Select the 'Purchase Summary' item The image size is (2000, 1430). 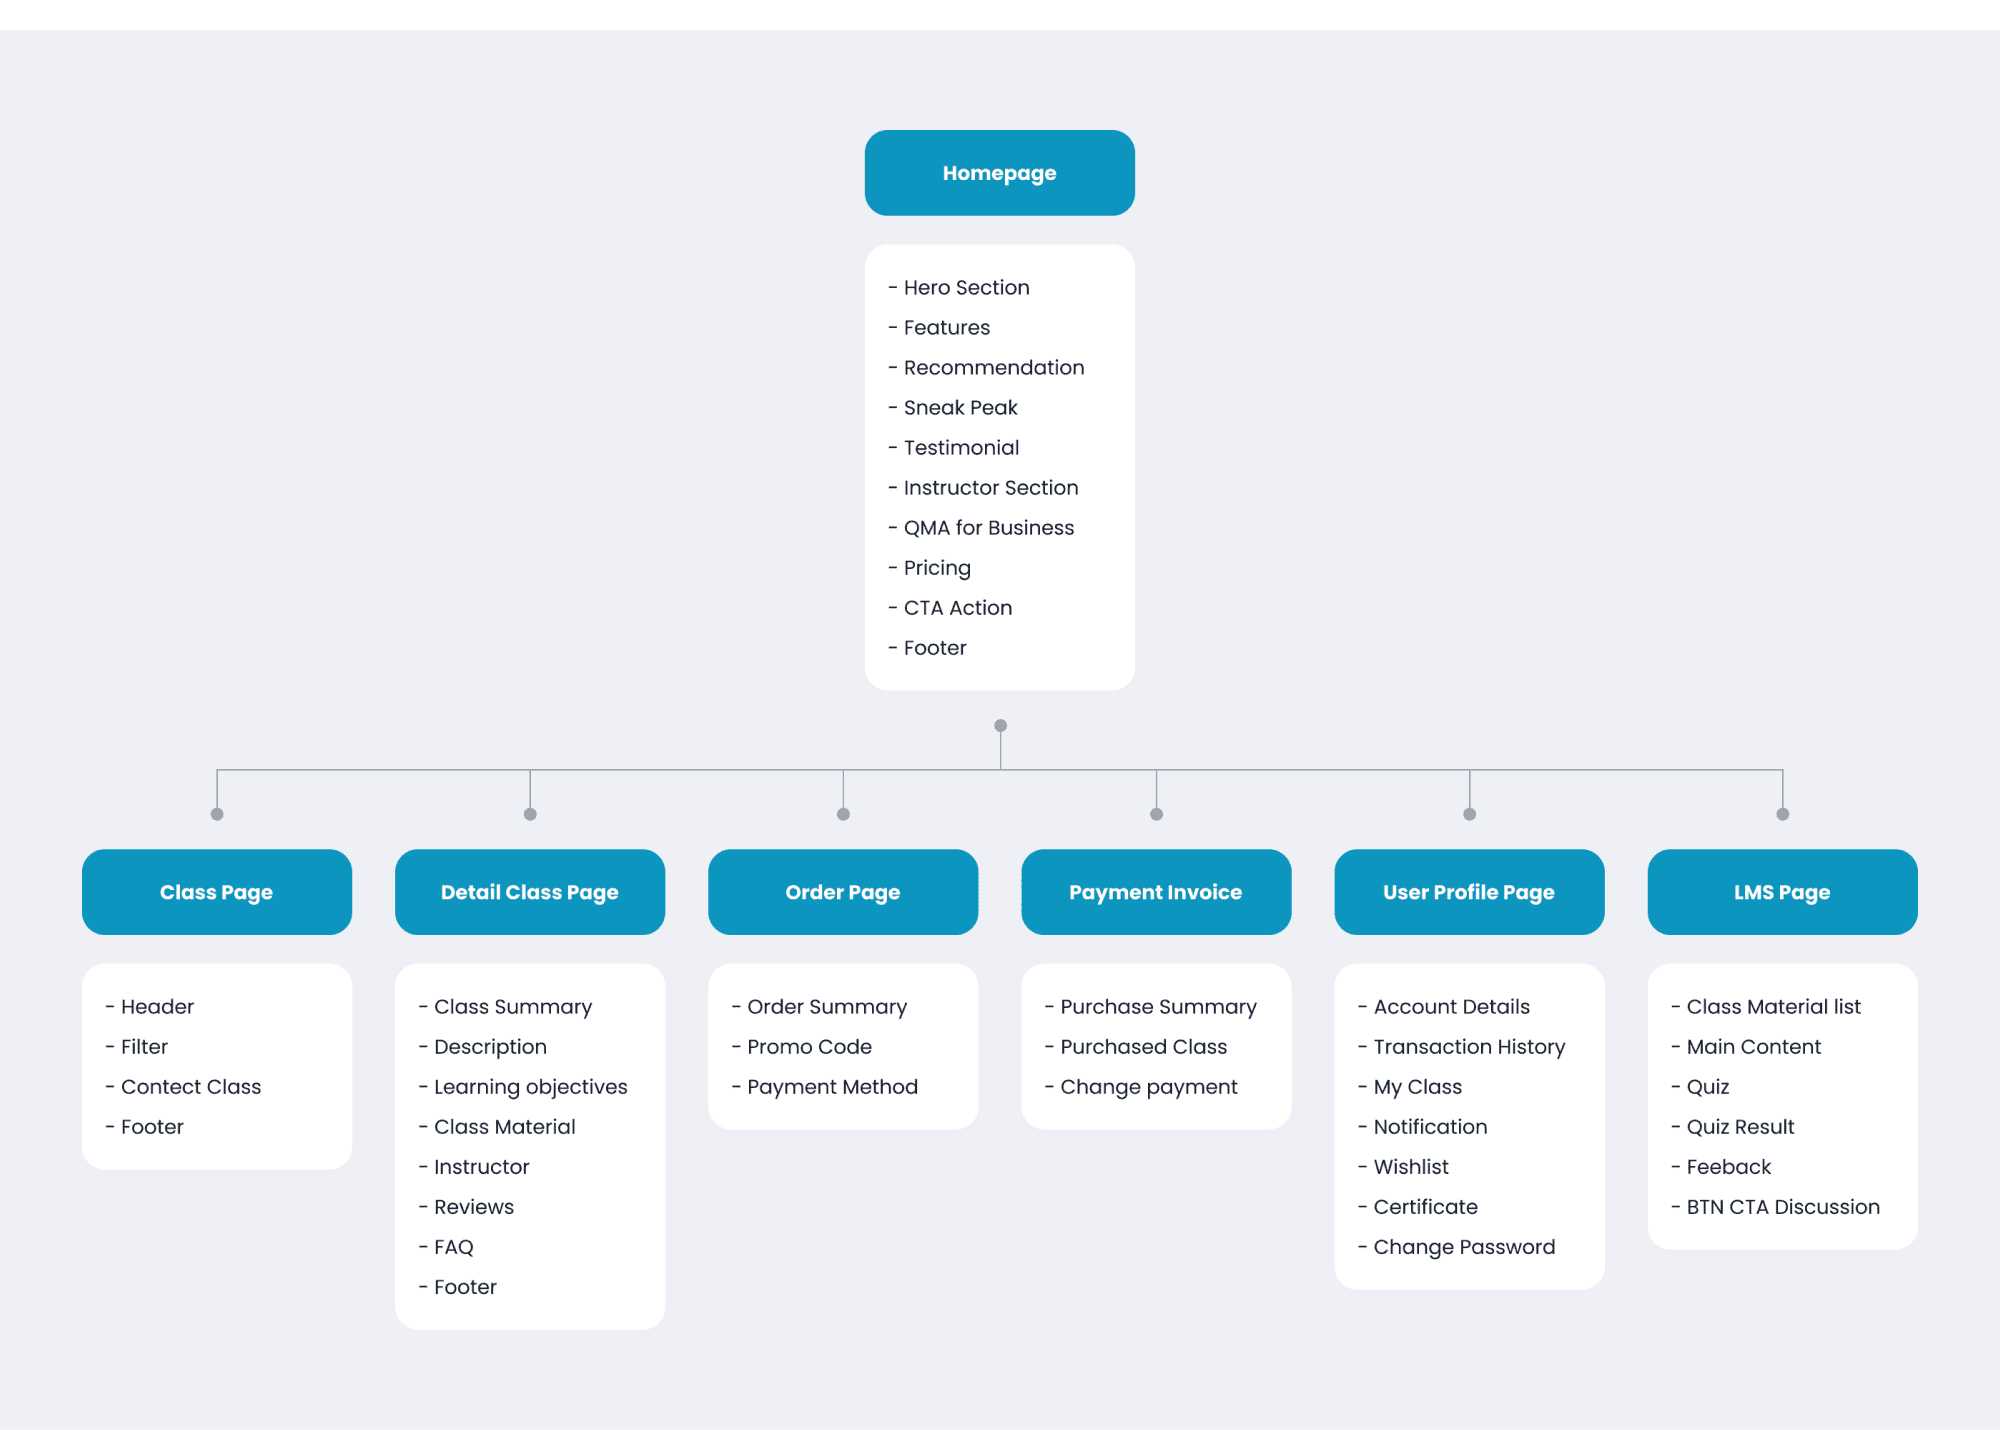pos(1151,1007)
